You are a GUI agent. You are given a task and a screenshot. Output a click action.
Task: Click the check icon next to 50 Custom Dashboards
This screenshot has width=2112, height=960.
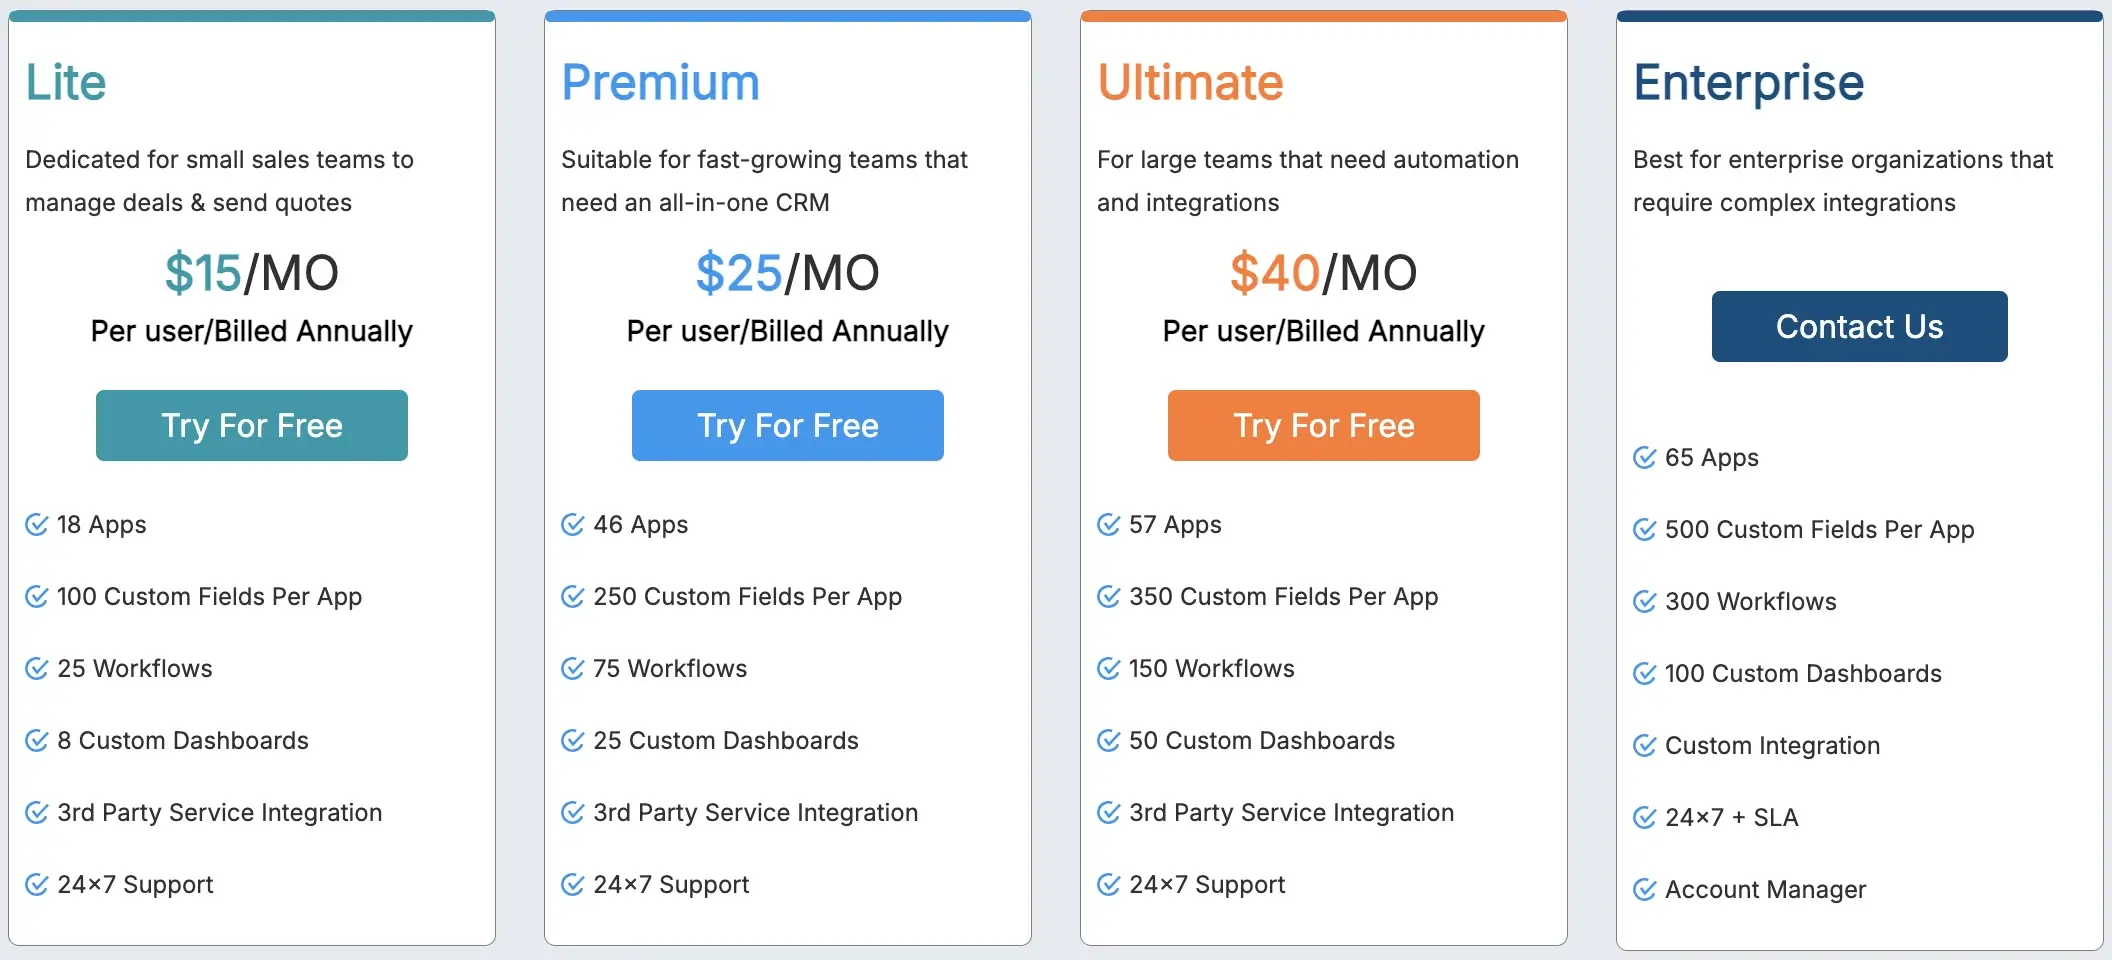[x=1109, y=740]
